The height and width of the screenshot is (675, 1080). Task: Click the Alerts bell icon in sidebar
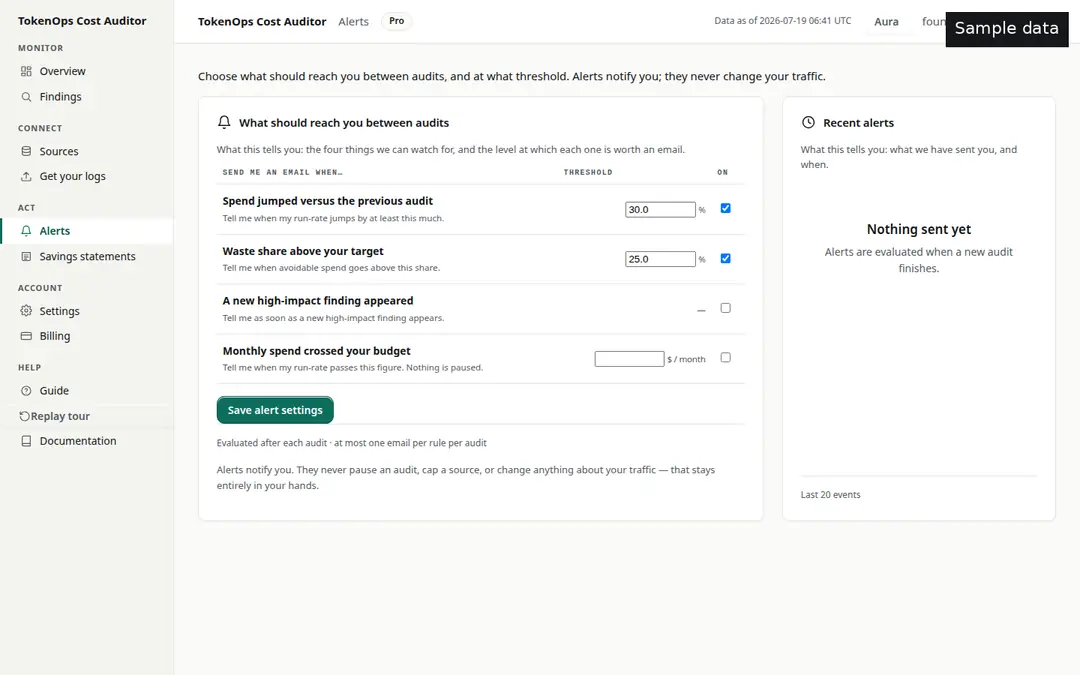pyautogui.click(x=26, y=231)
